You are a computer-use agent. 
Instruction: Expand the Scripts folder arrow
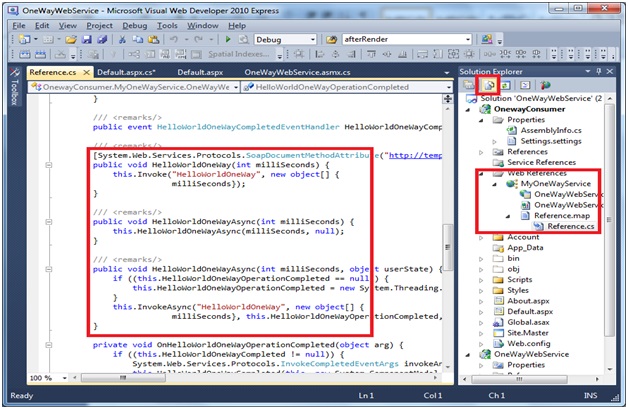click(x=481, y=280)
